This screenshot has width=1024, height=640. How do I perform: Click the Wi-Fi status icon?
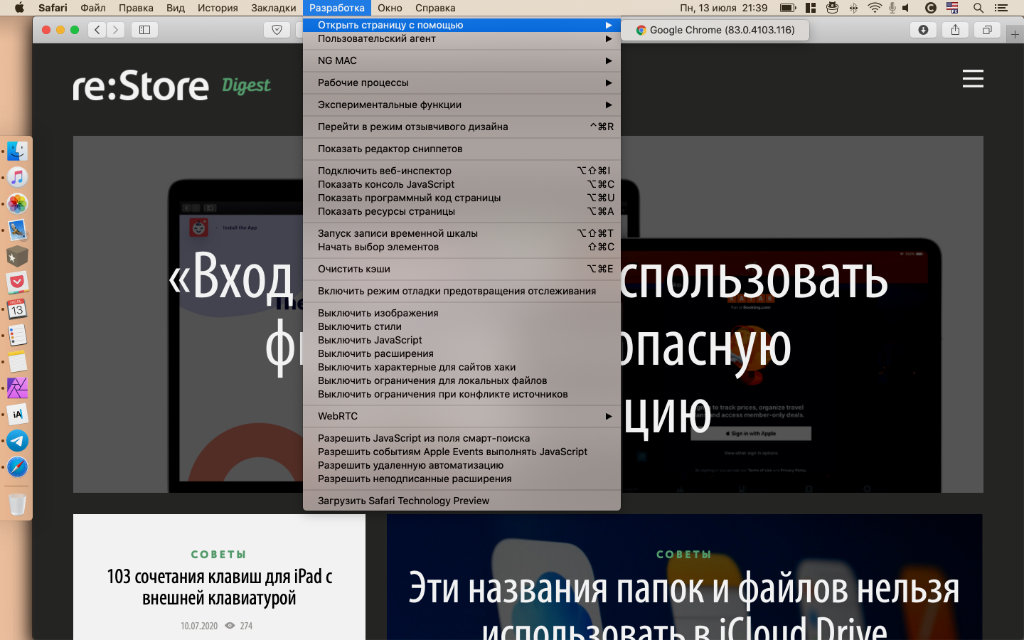coord(874,8)
